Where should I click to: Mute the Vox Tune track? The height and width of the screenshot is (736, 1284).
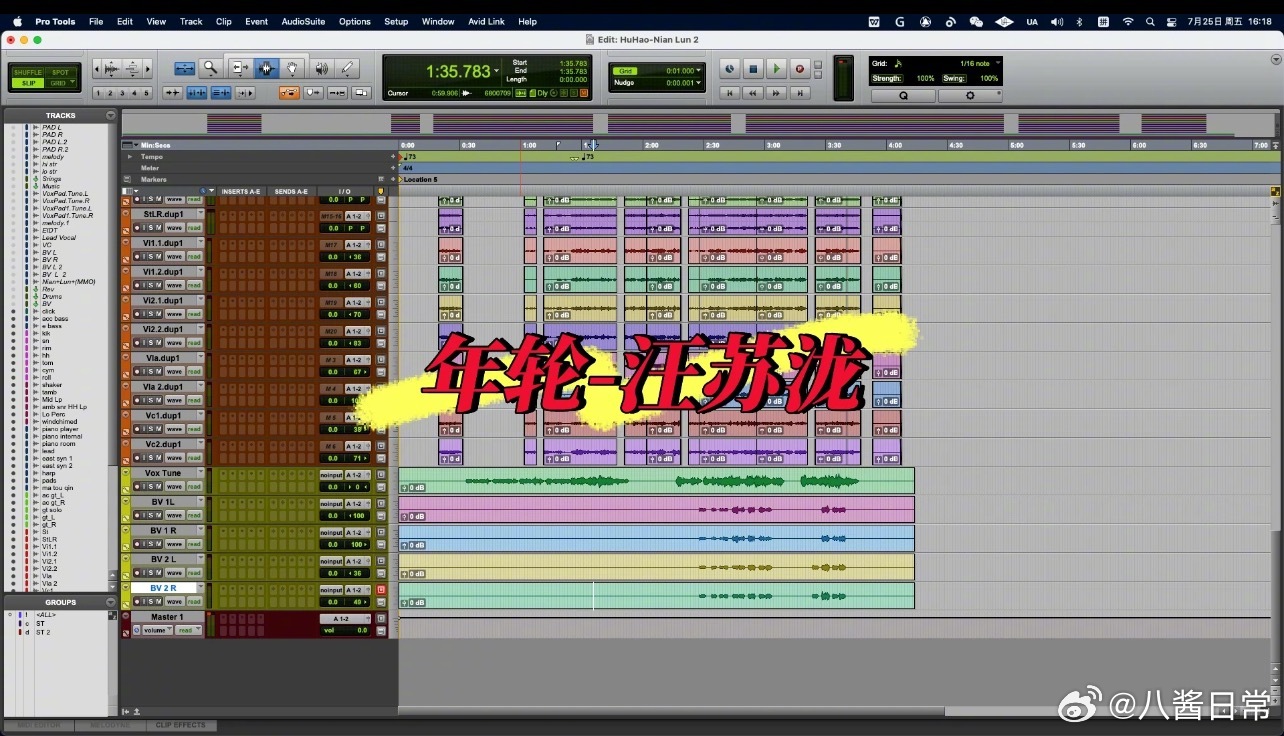coord(158,486)
